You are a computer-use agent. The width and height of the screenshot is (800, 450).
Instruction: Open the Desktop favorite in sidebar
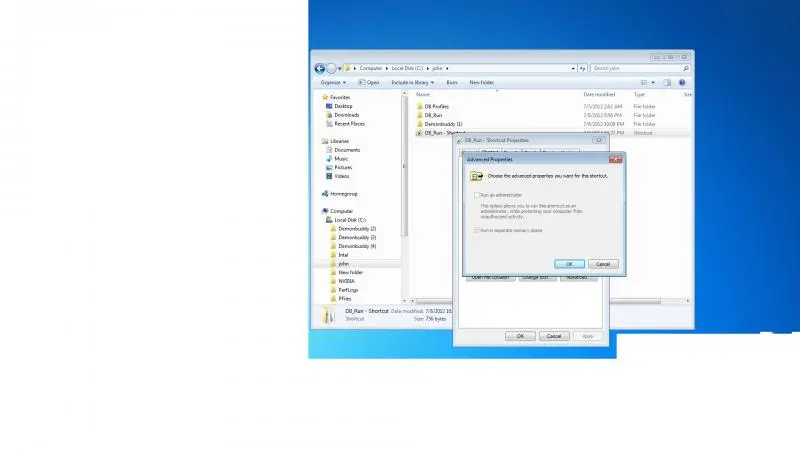tap(343, 106)
